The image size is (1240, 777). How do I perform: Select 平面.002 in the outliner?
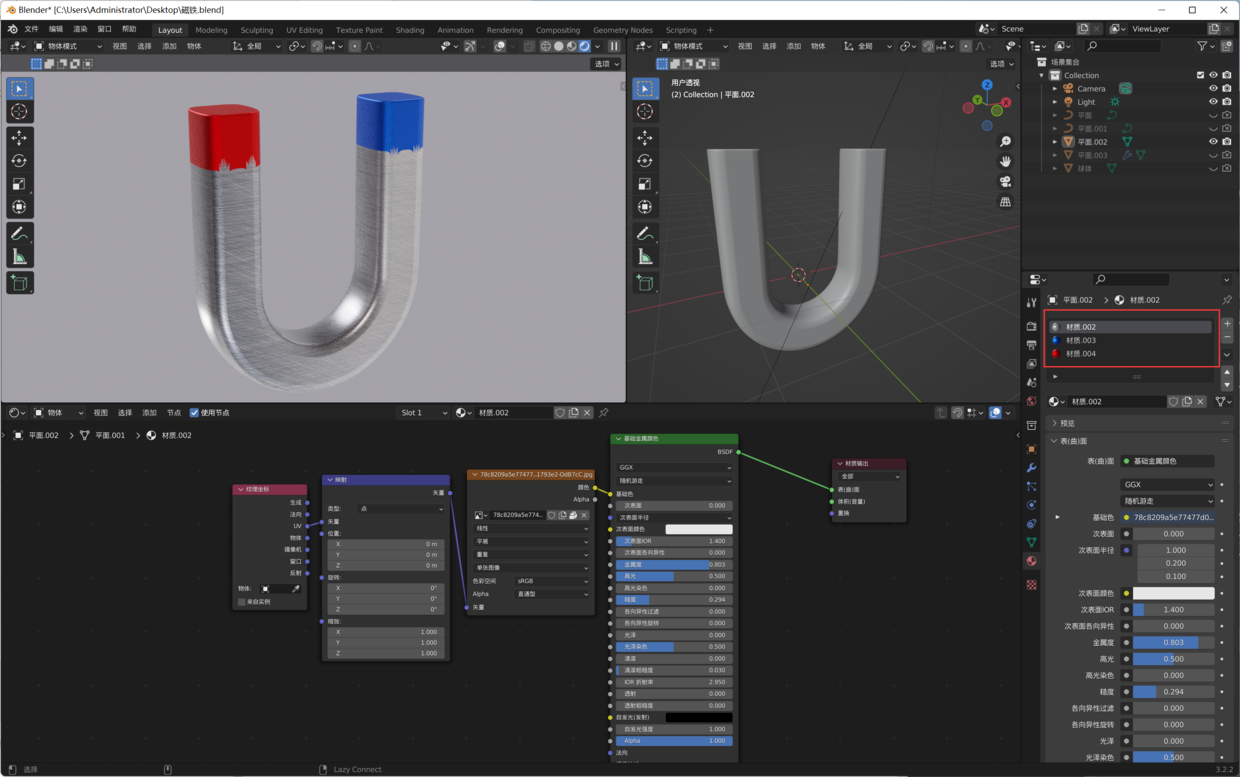(x=1091, y=142)
